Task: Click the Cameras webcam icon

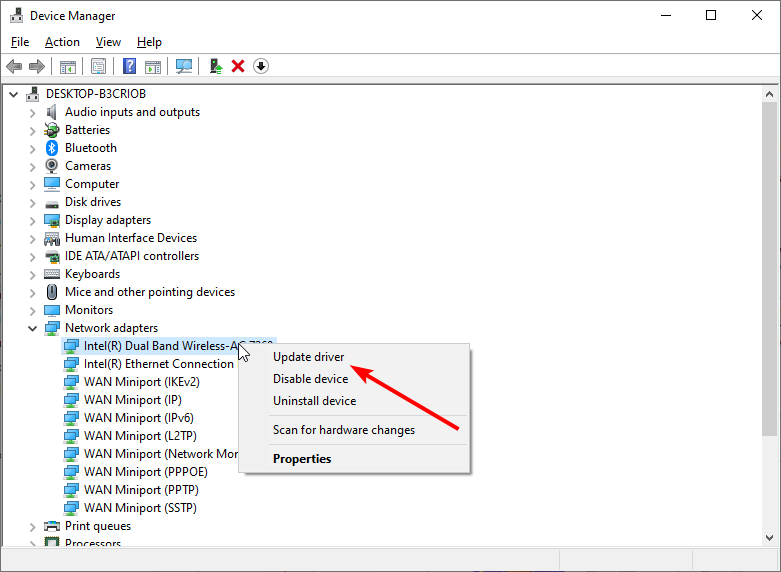Action: [x=52, y=166]
